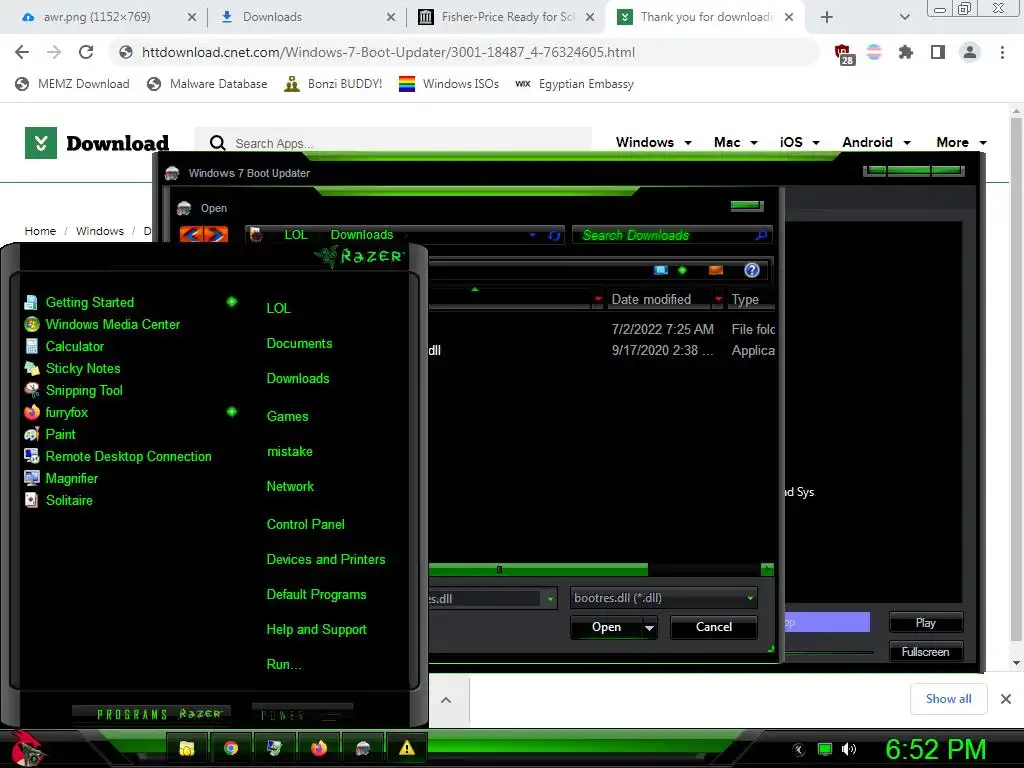The width and height of the screenshot is (1024, 768).
Task: Click the Search Downloads field
Action: click(671, 235)
